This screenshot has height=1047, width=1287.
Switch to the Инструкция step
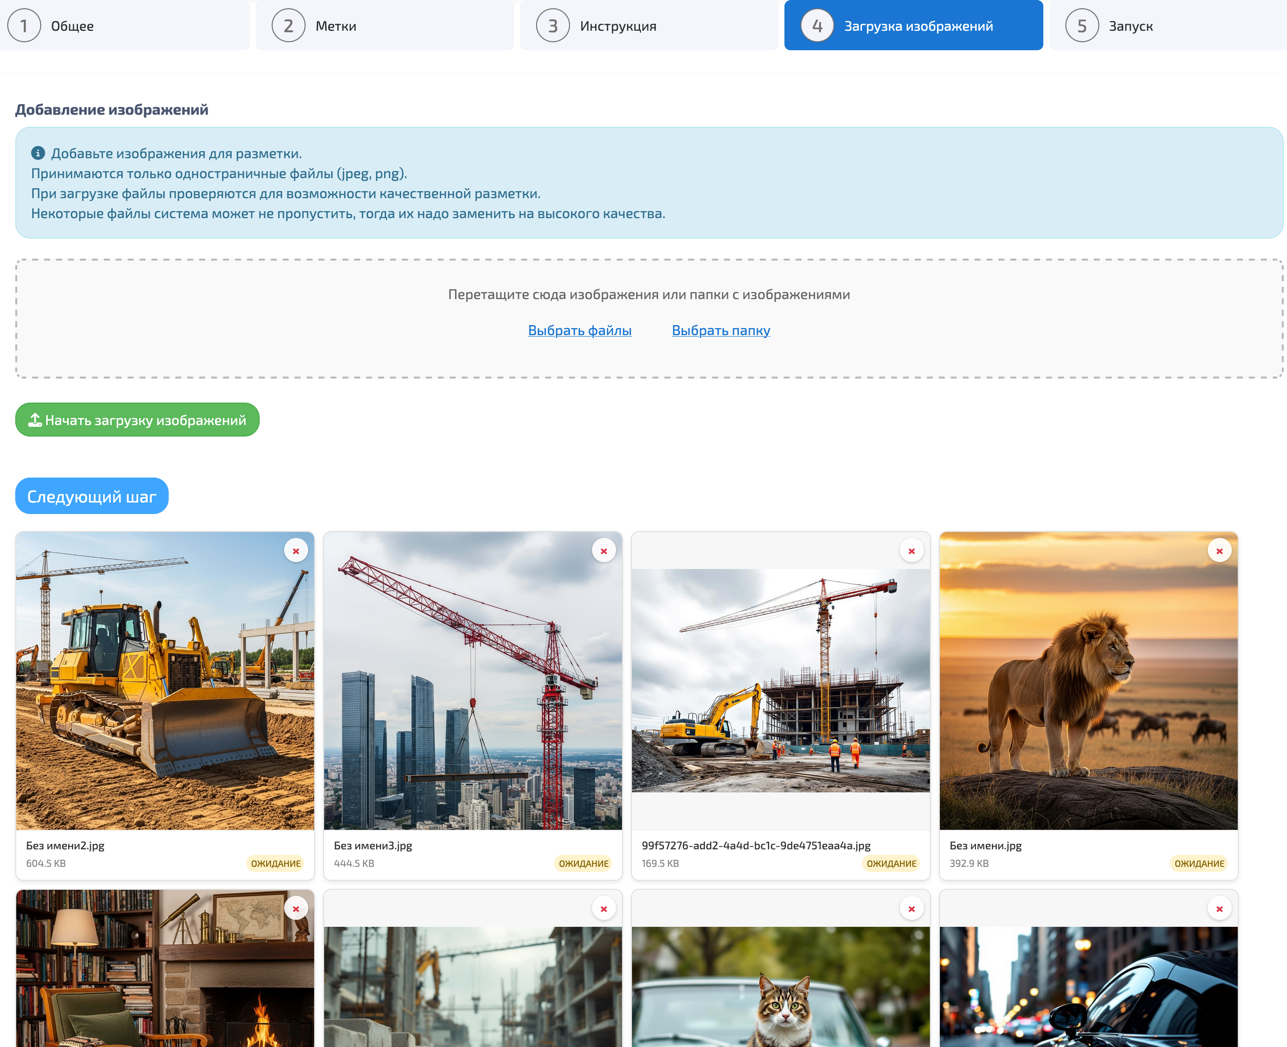click(648, 26)
